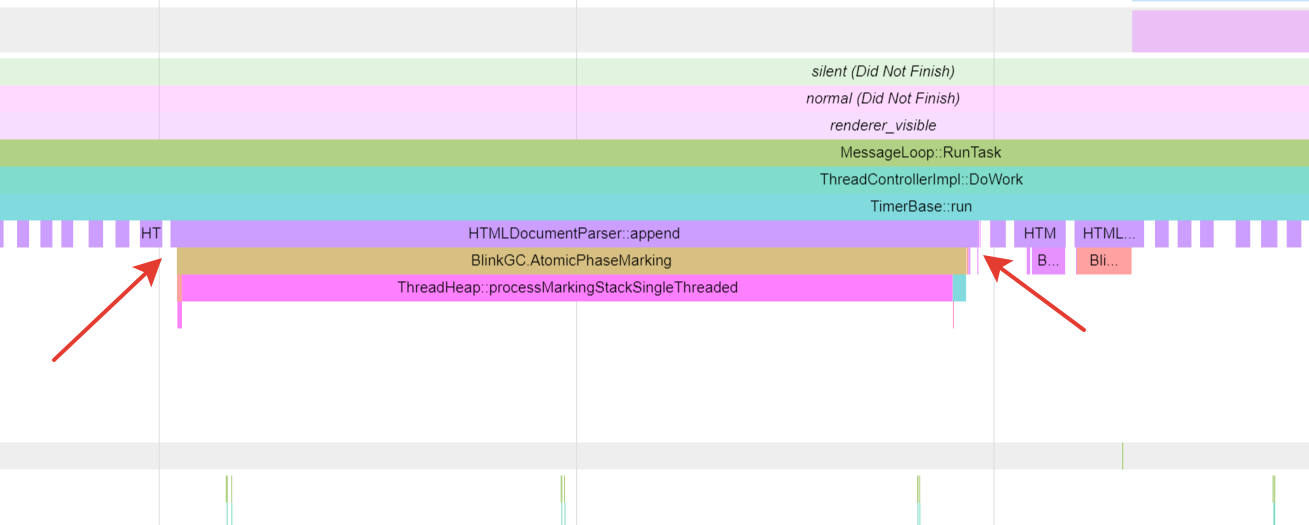
Task: Click teal slice right of ThreadHeap::processMarkingStackSingleThreaded
Action: click(959, 287)
